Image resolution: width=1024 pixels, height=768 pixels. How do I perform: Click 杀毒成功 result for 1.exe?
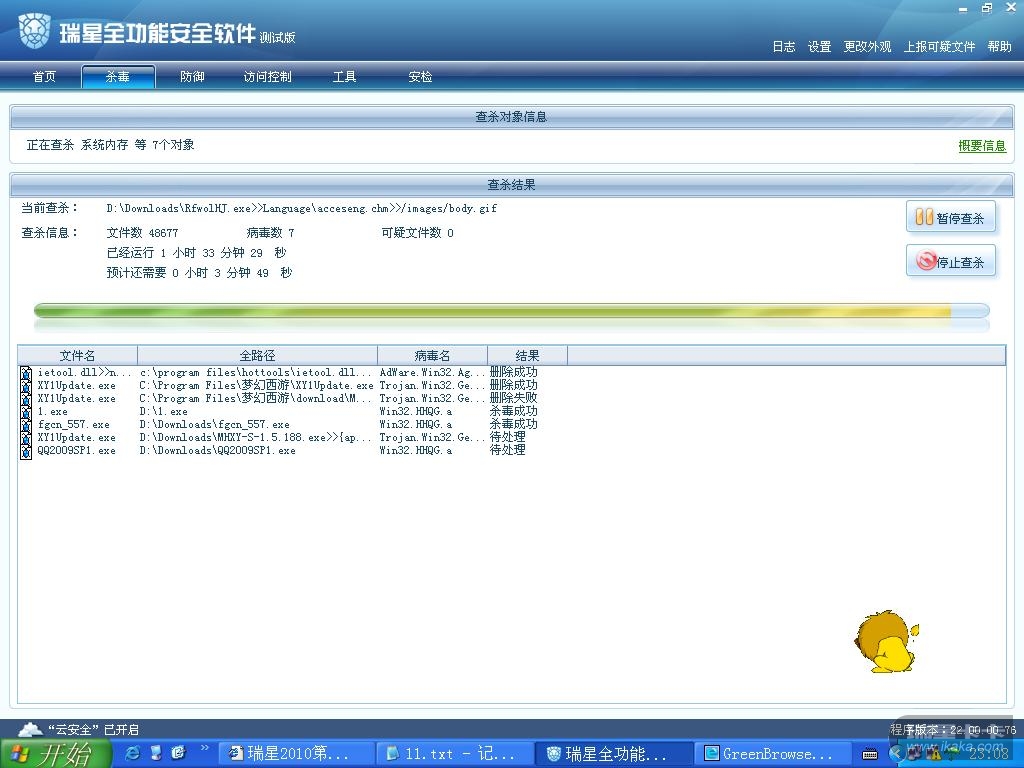tap(513, 411)
